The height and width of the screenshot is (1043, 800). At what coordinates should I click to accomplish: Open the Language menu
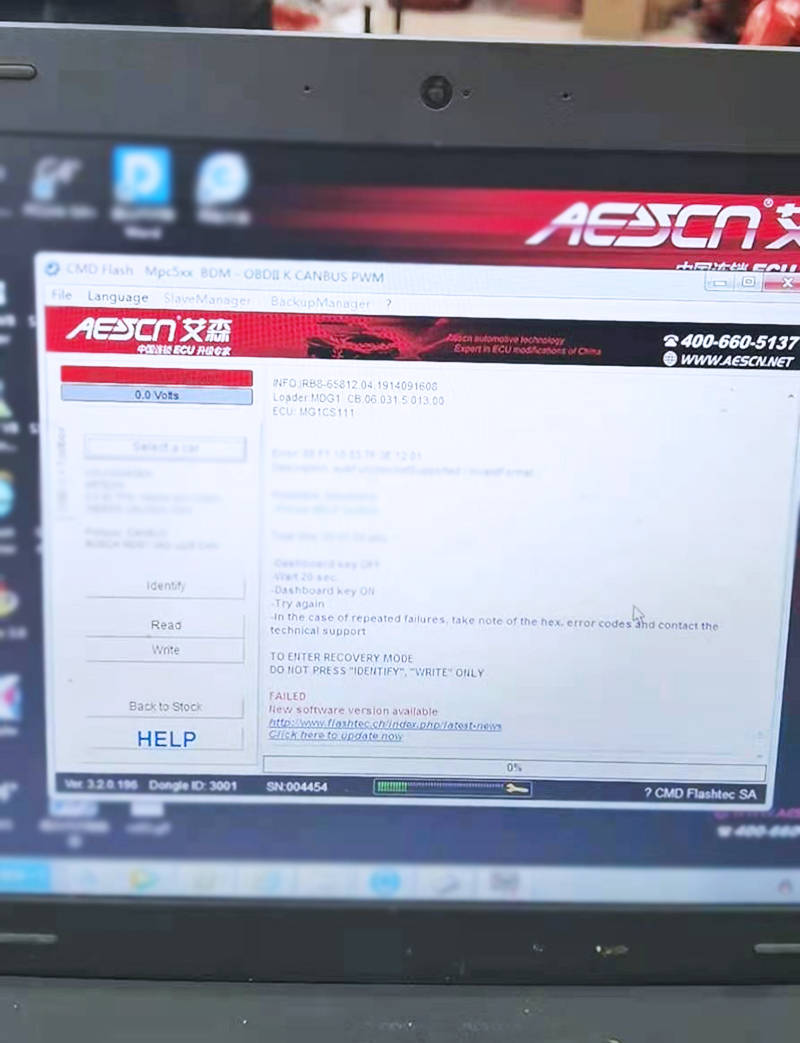click(x=118, y=297)
